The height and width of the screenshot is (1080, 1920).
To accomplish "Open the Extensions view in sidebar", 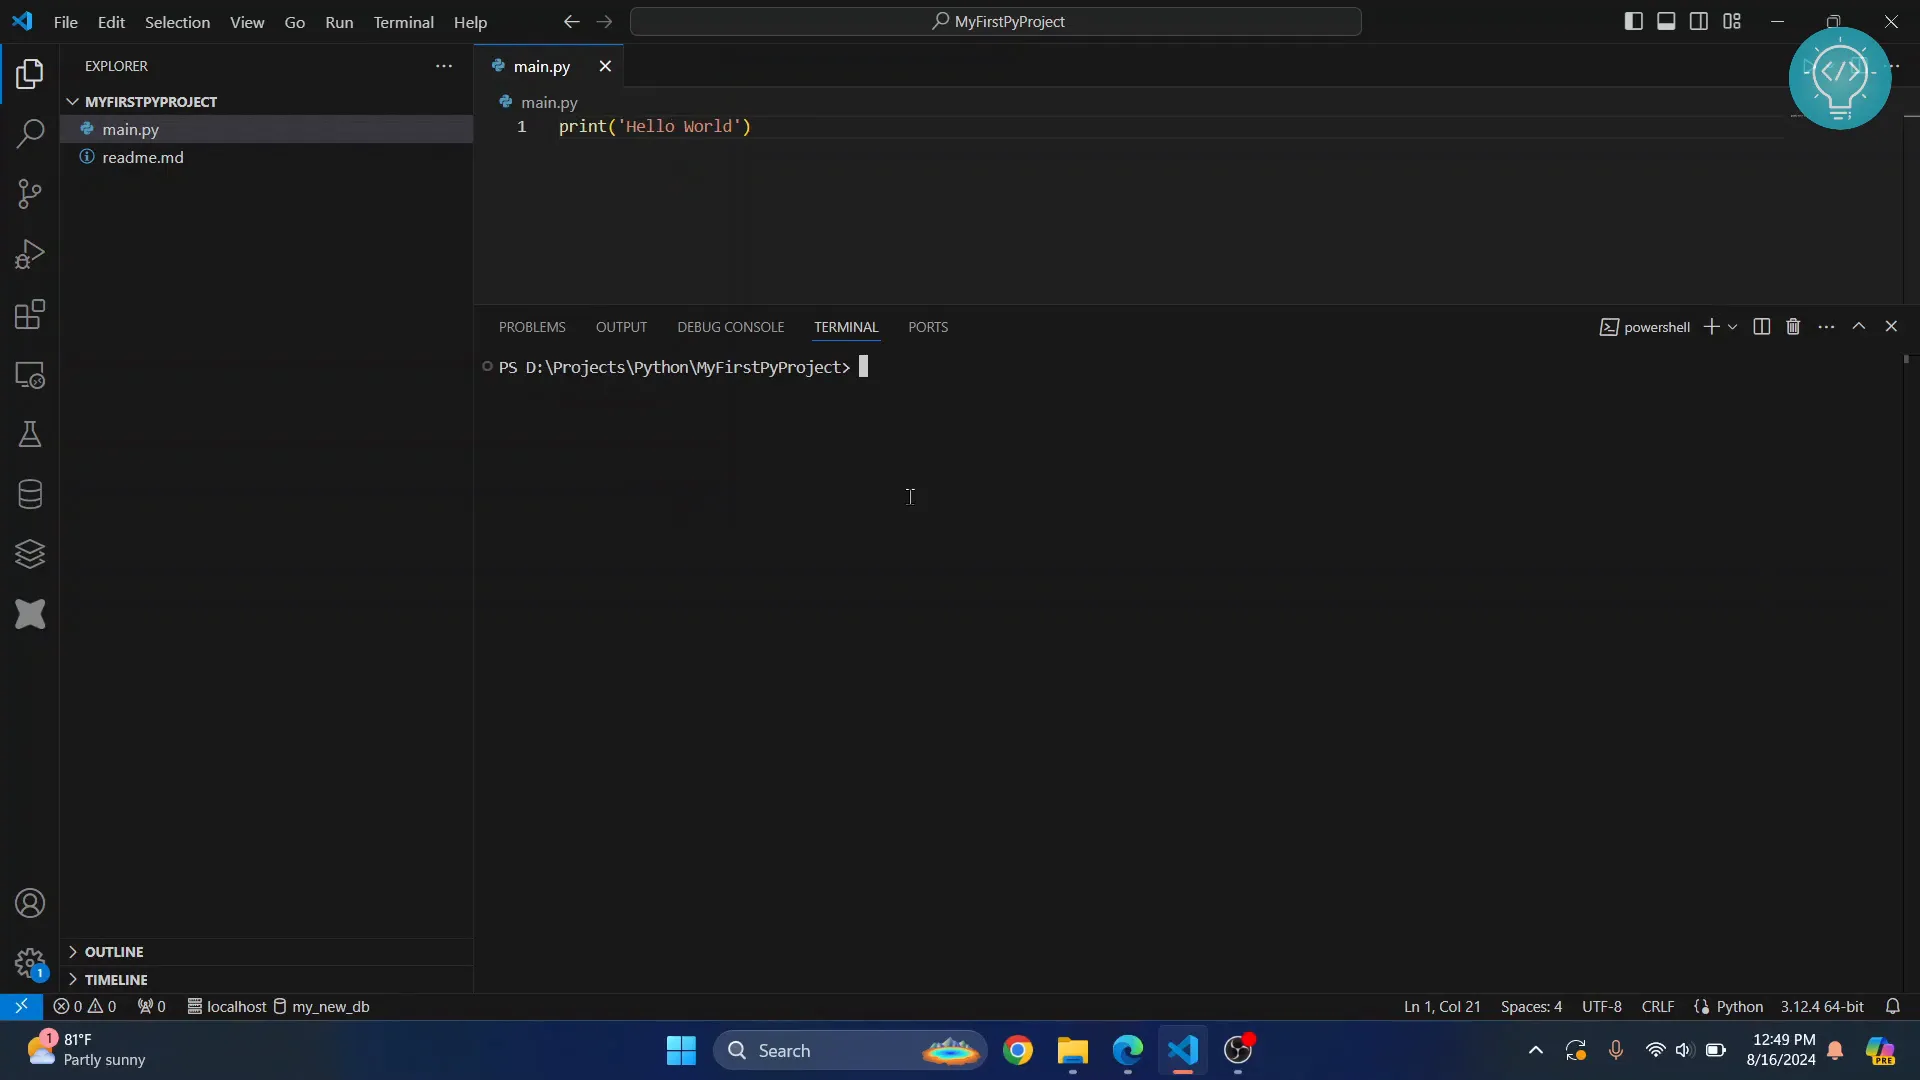I will [29, 314].
